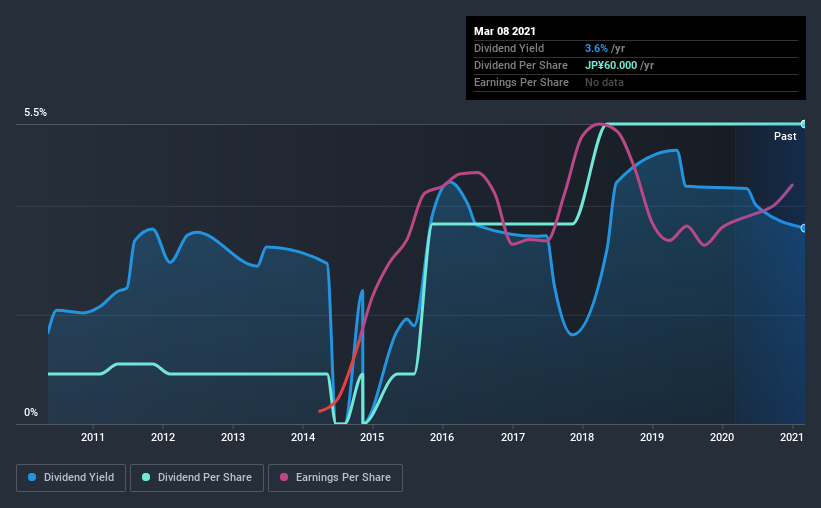
Task: Click the 2011 x-axis year label
Action: [x=93, y=437]
